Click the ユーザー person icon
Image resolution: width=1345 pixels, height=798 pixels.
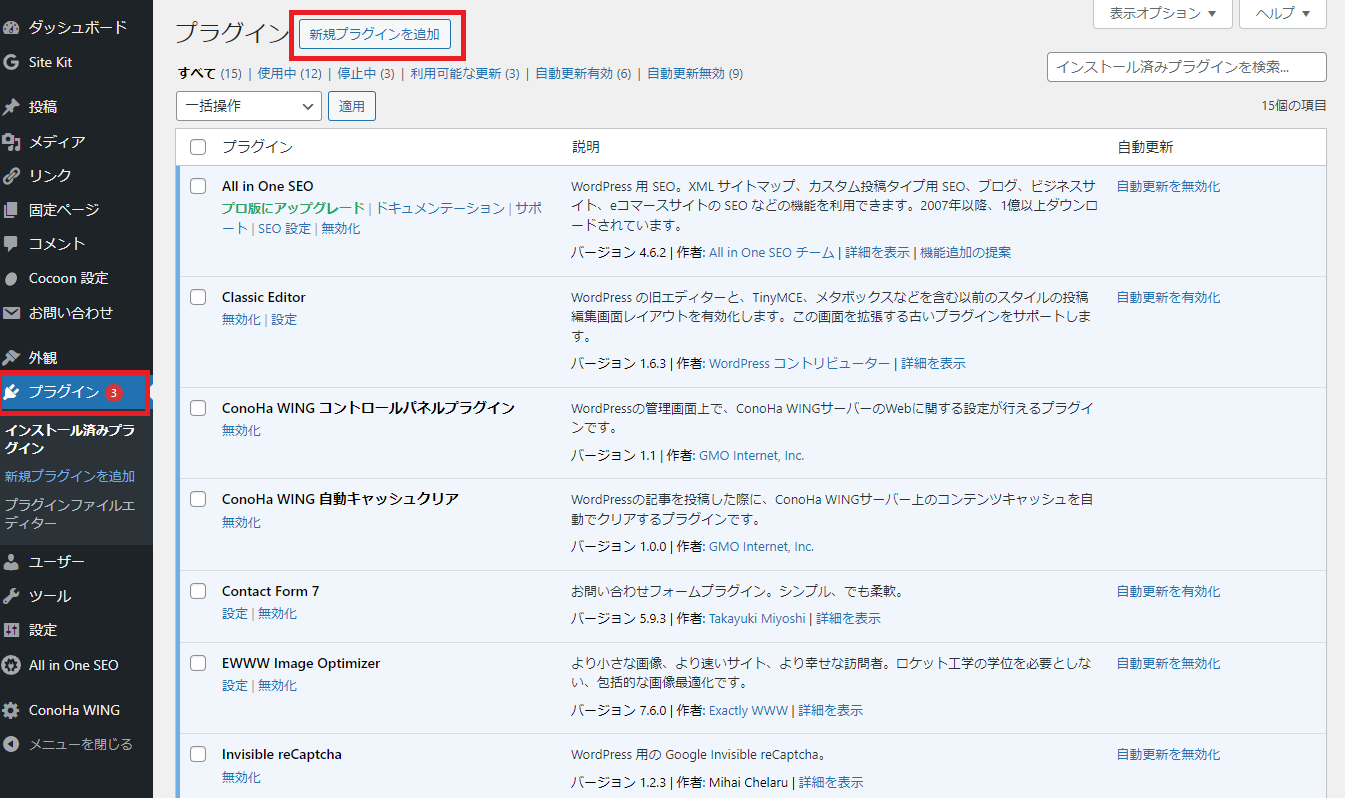click(x=12, y=562)
